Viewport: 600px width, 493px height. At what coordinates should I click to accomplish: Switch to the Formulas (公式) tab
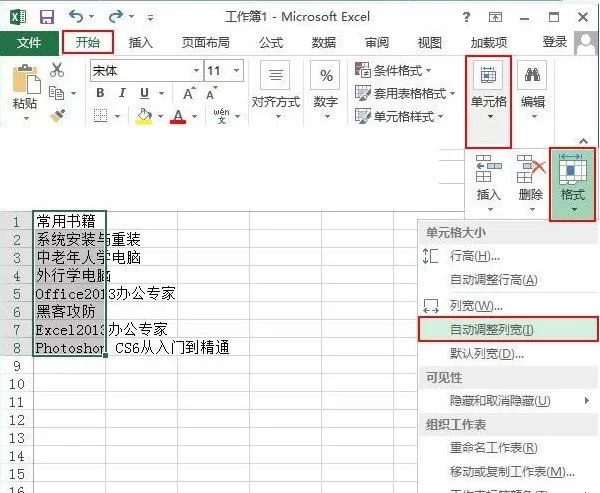click(271, 42)
